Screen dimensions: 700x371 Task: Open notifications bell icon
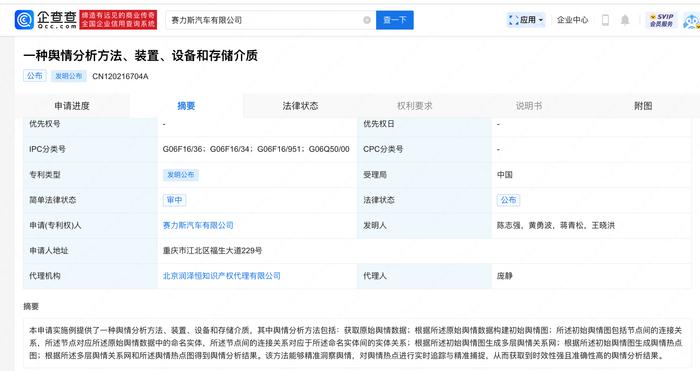tap(625, 20)
